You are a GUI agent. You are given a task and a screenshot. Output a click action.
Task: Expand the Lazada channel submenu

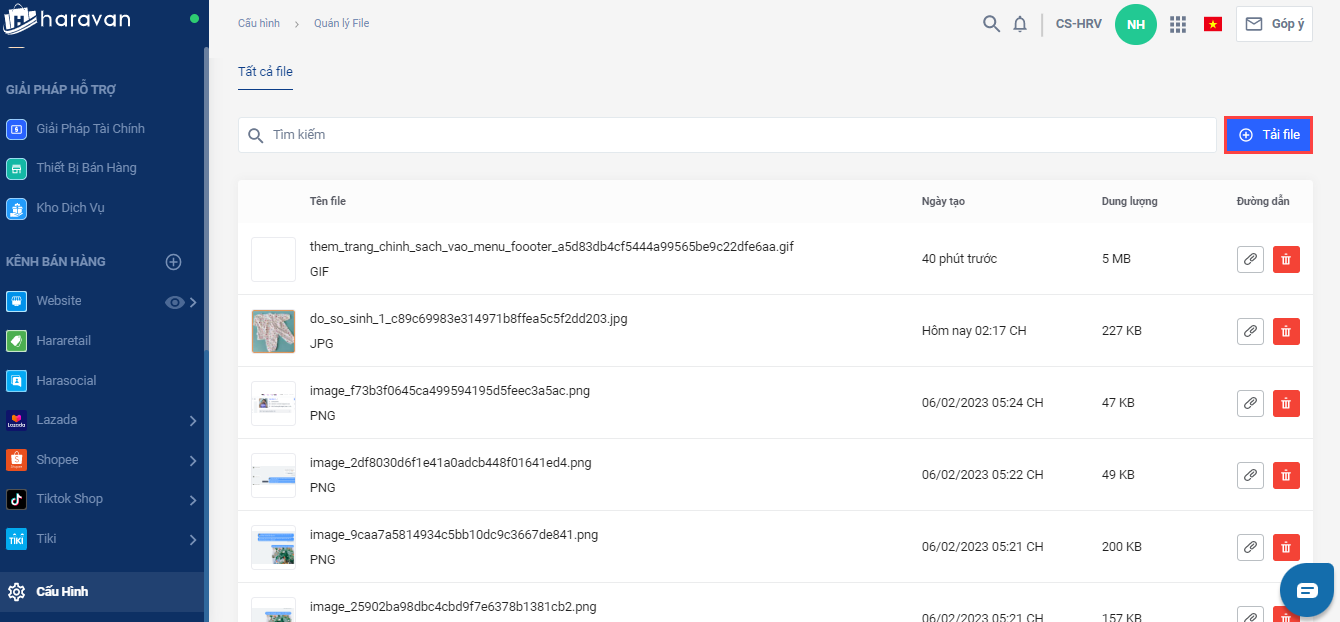(193, 421)
